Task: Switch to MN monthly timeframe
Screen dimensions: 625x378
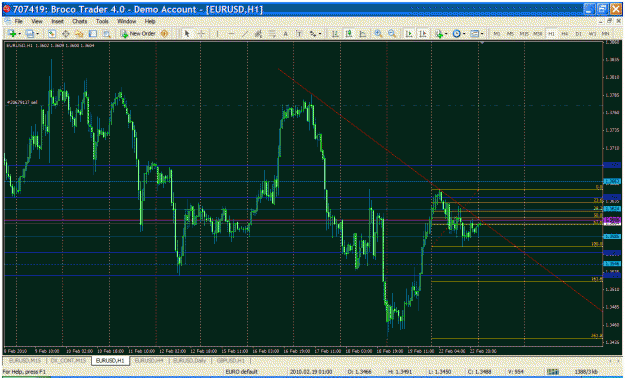Action: (x=605, y=34)
